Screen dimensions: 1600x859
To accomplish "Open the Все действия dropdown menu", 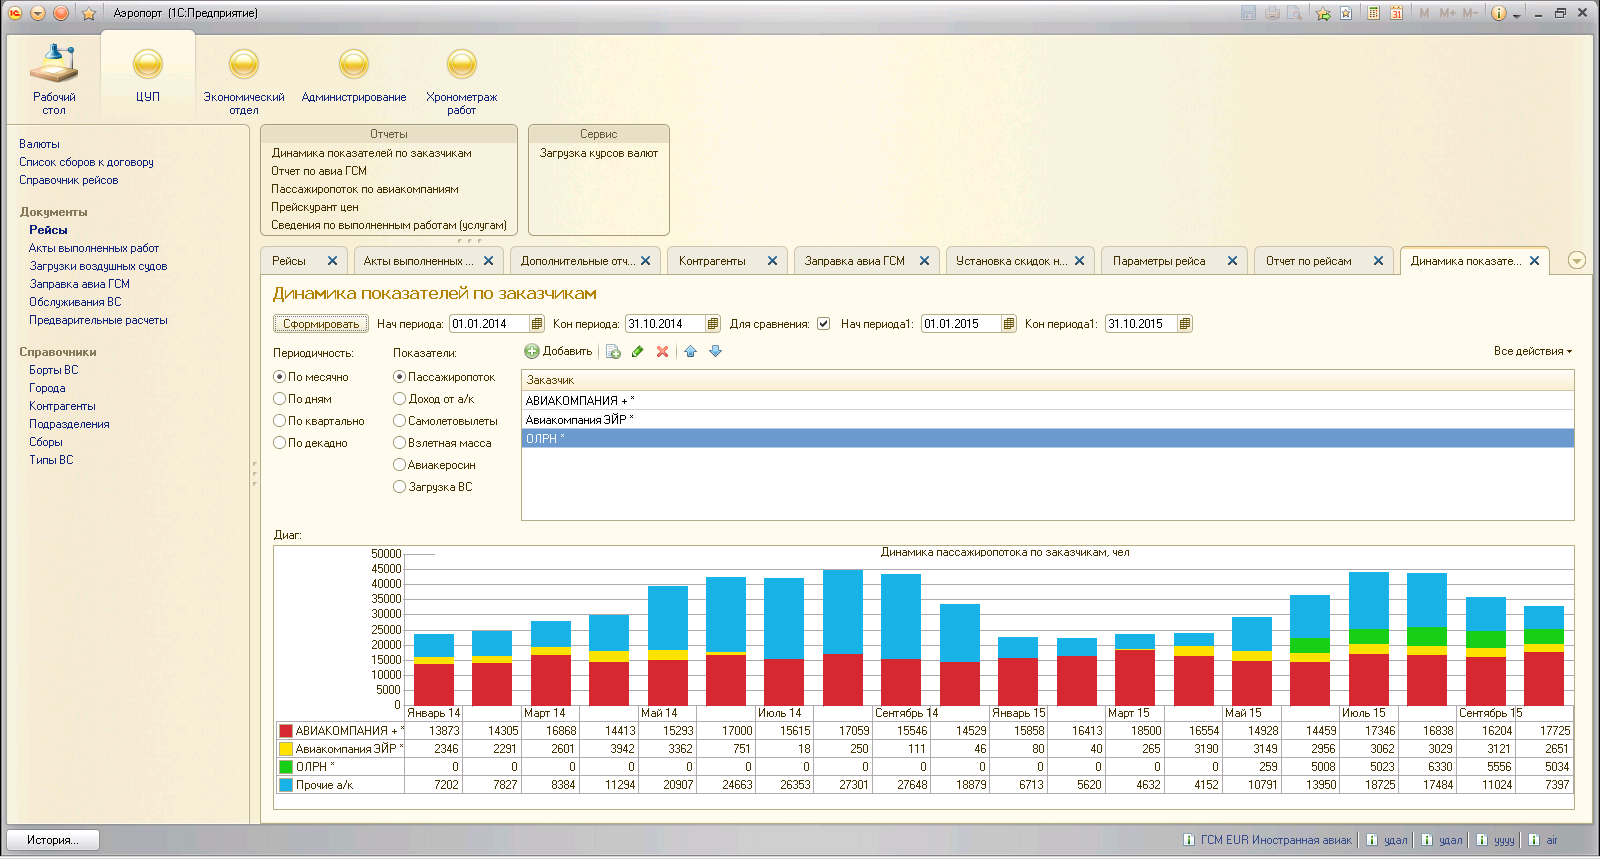I will pos(1532,351).
